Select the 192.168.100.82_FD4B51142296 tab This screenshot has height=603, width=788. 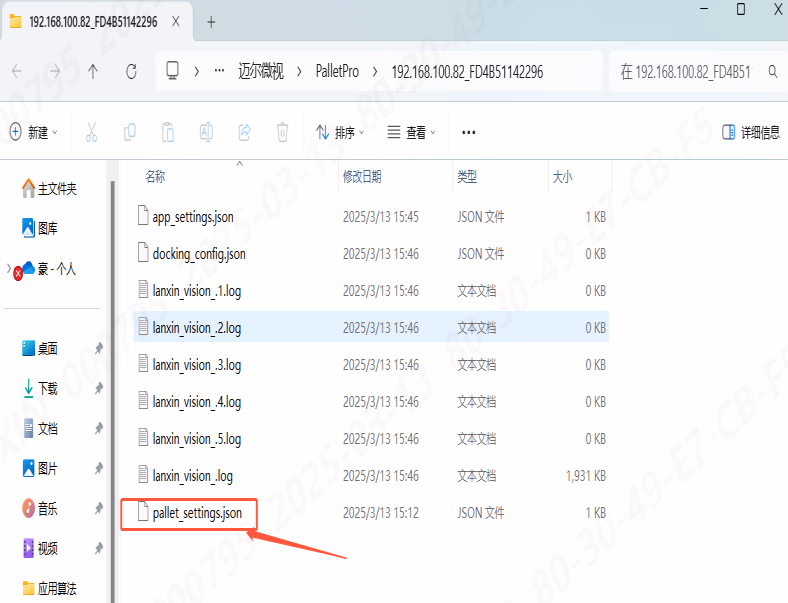point(96,22)
